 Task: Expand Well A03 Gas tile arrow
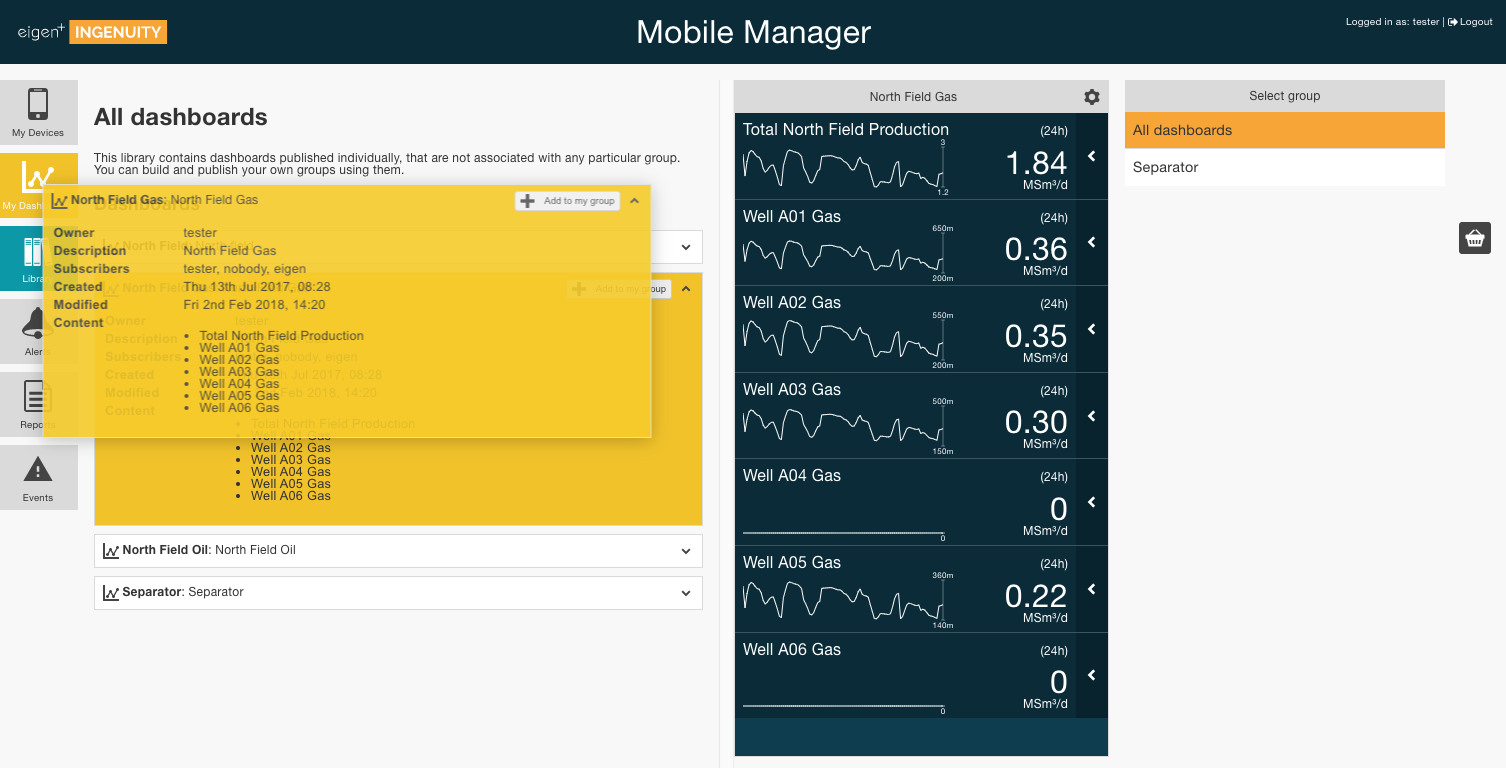tap(1092, 416)
